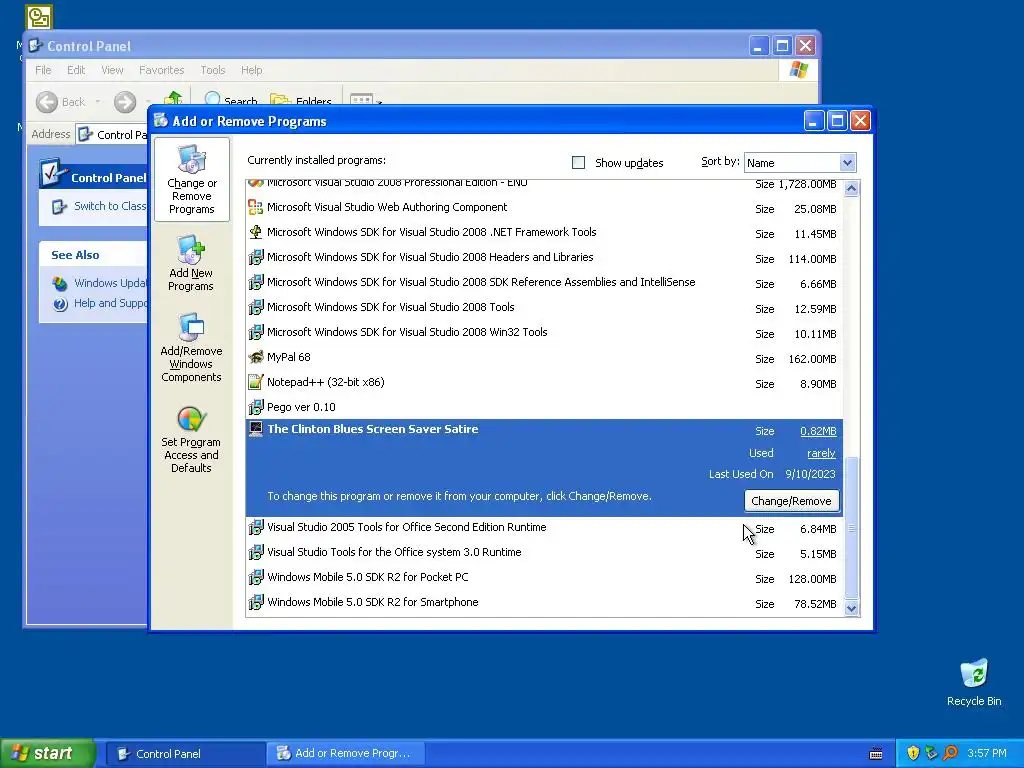
Task: Select Visual Studio Tools for Office system 3.0 Runtime
Action: coord(544,552)
